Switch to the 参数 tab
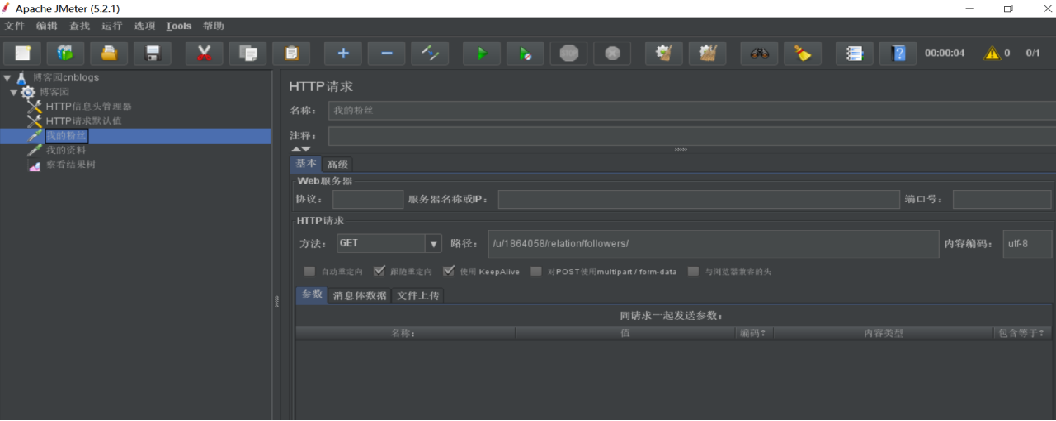This screenshot has width=1056, height=421. pos(312,295)
